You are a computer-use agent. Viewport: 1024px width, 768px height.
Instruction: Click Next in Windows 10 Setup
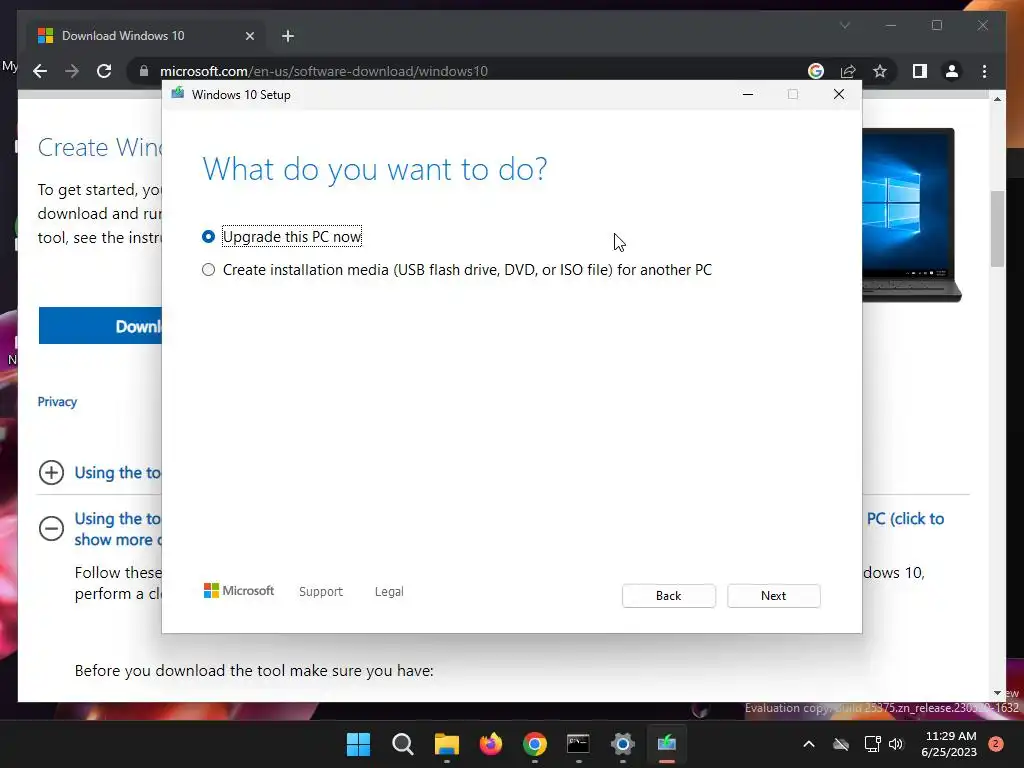point(773,596)
